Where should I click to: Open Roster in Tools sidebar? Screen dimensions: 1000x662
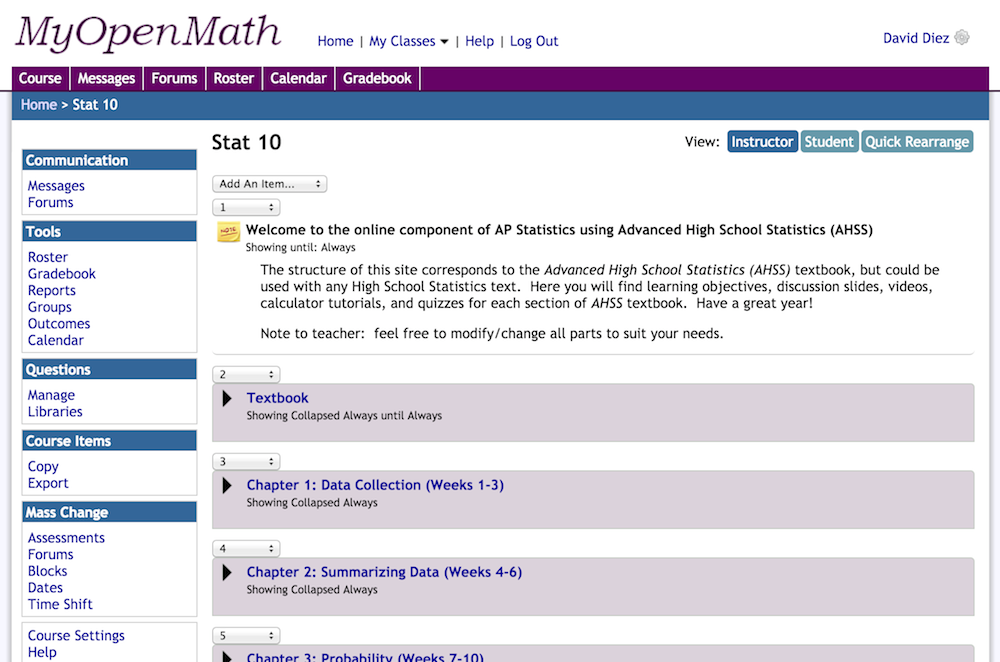coord(48,257)
